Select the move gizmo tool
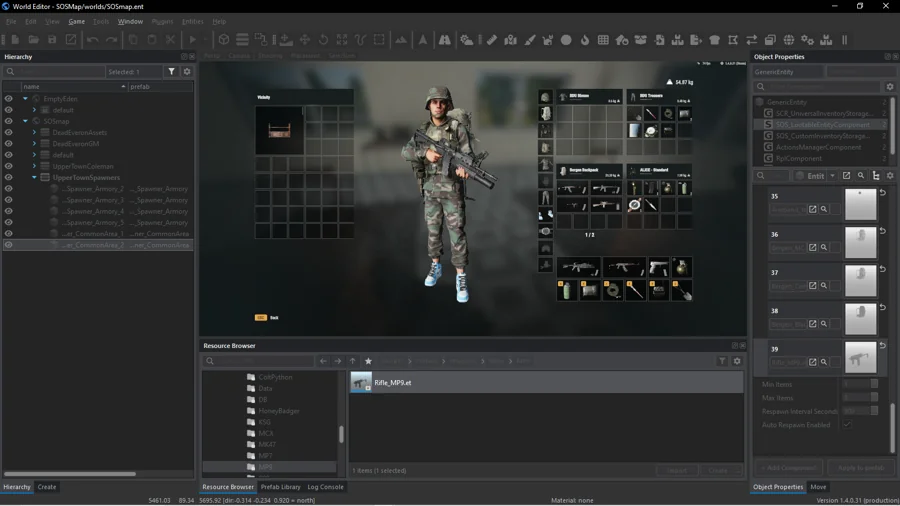This screenshot has height=506, width=900. click(305, 40)
